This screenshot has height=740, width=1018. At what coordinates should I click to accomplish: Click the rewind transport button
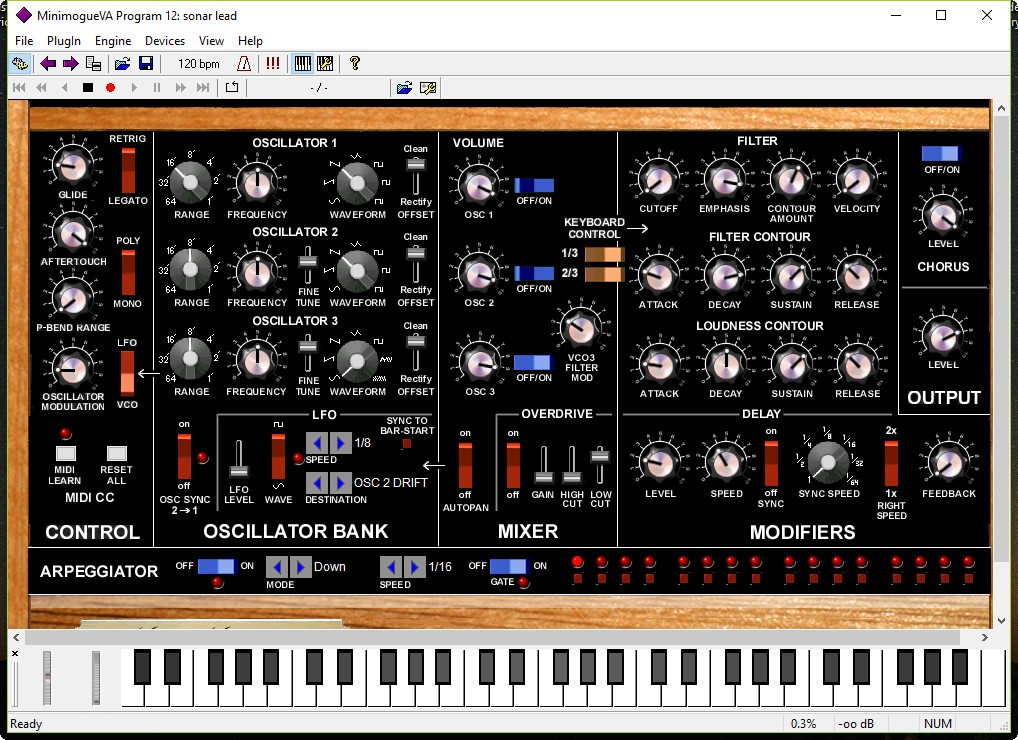(x=42, y=88)
